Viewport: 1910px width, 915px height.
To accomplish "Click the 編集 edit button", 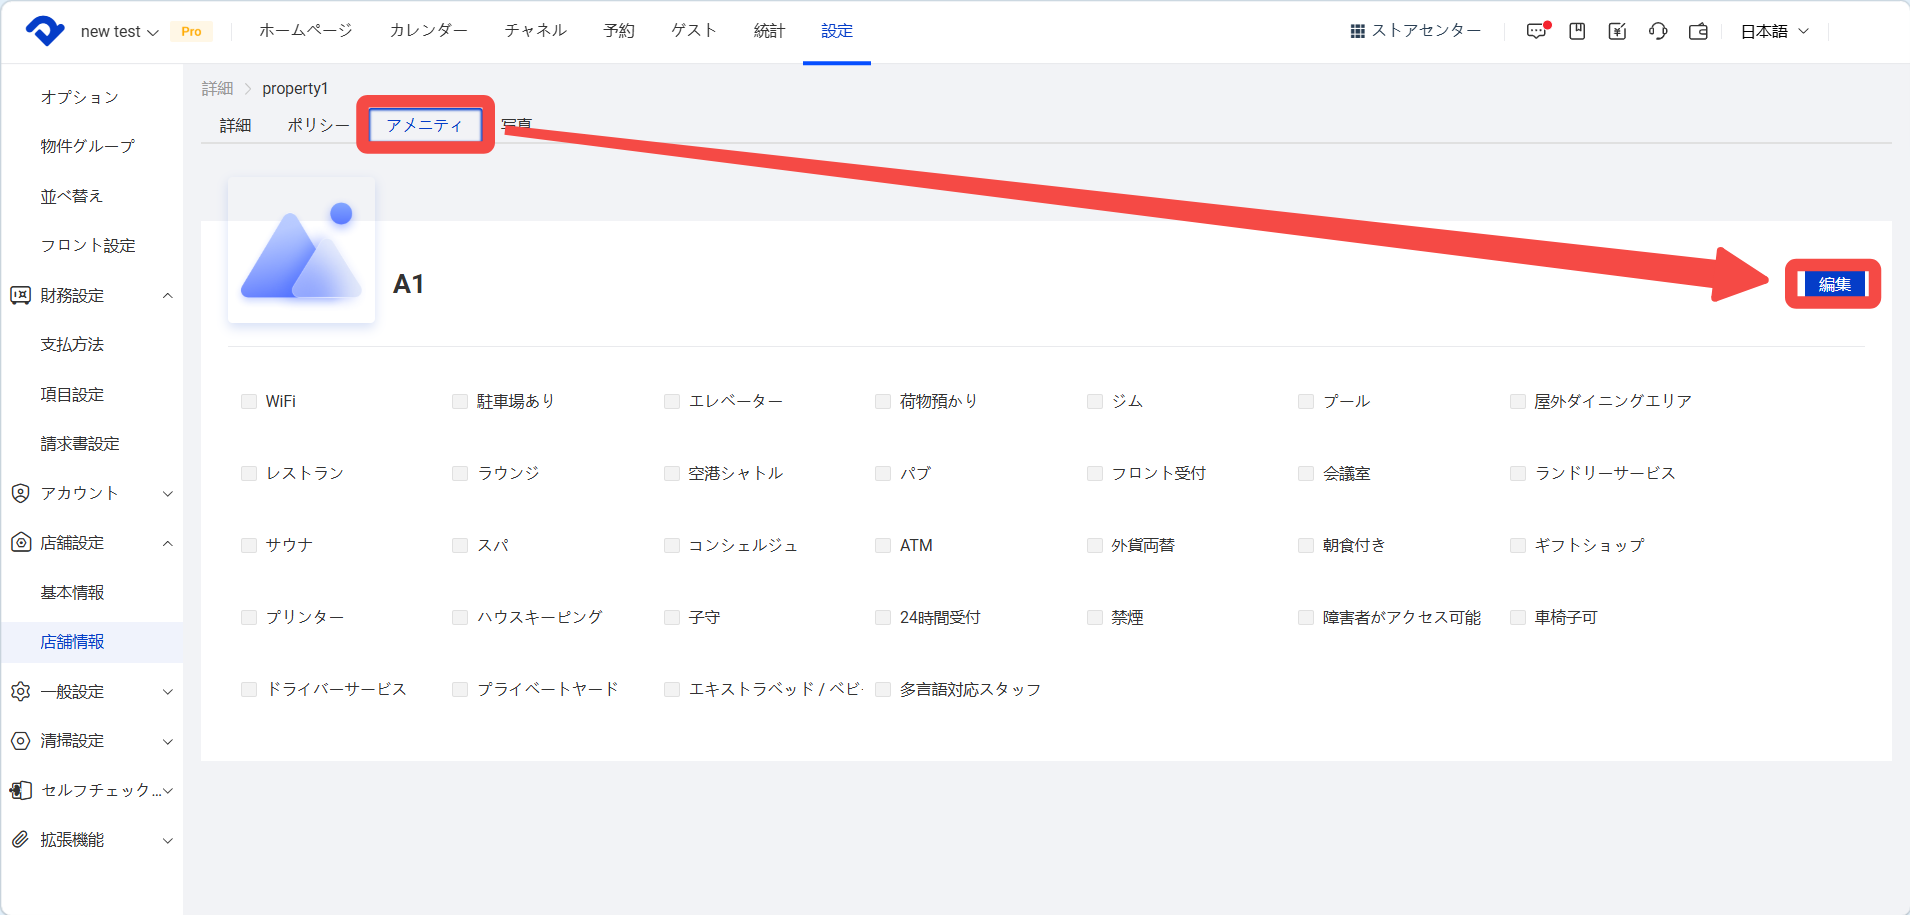I will 1834,284.
